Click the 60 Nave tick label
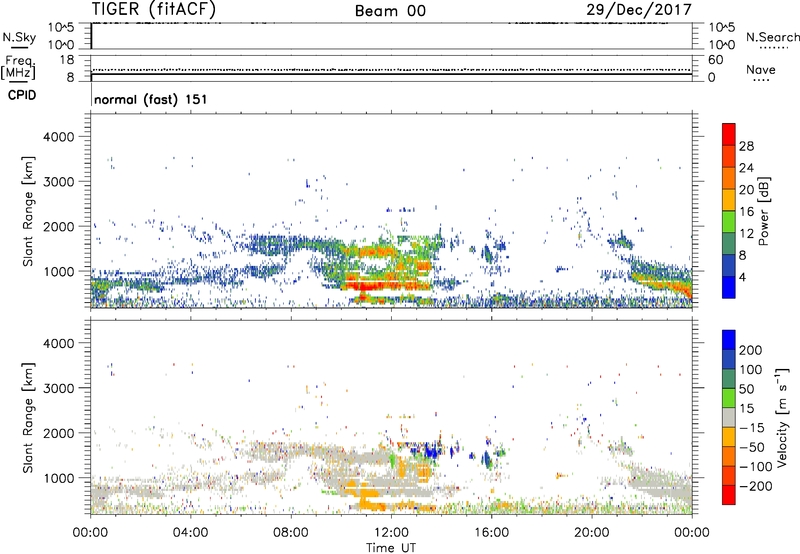 [715, 60]
